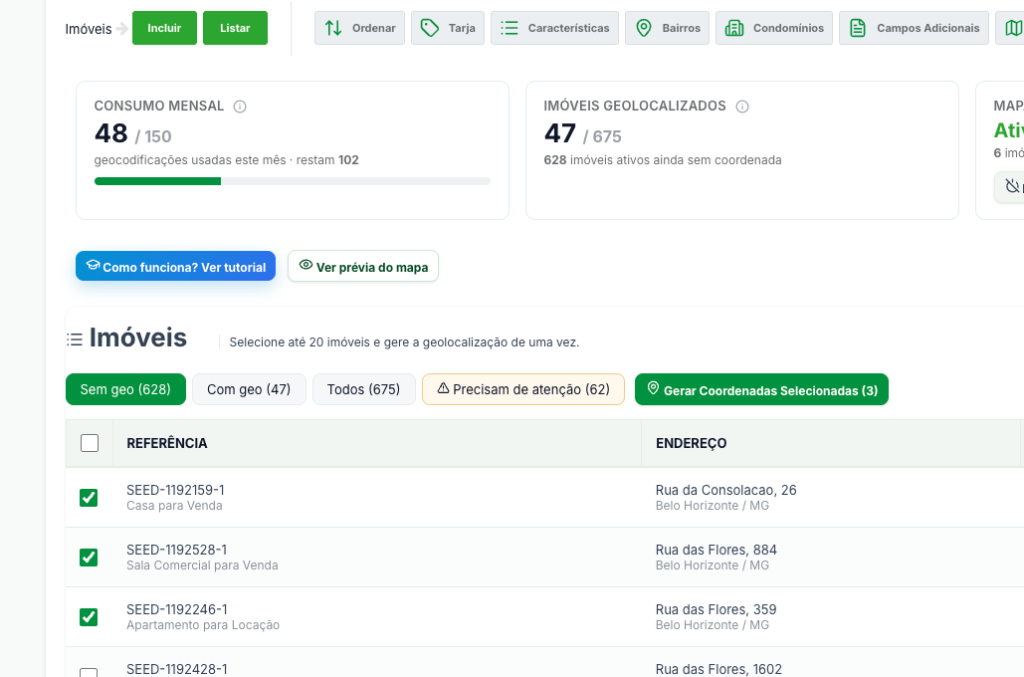Click address Rua das Flores, 1602

(x=718, y=669)
